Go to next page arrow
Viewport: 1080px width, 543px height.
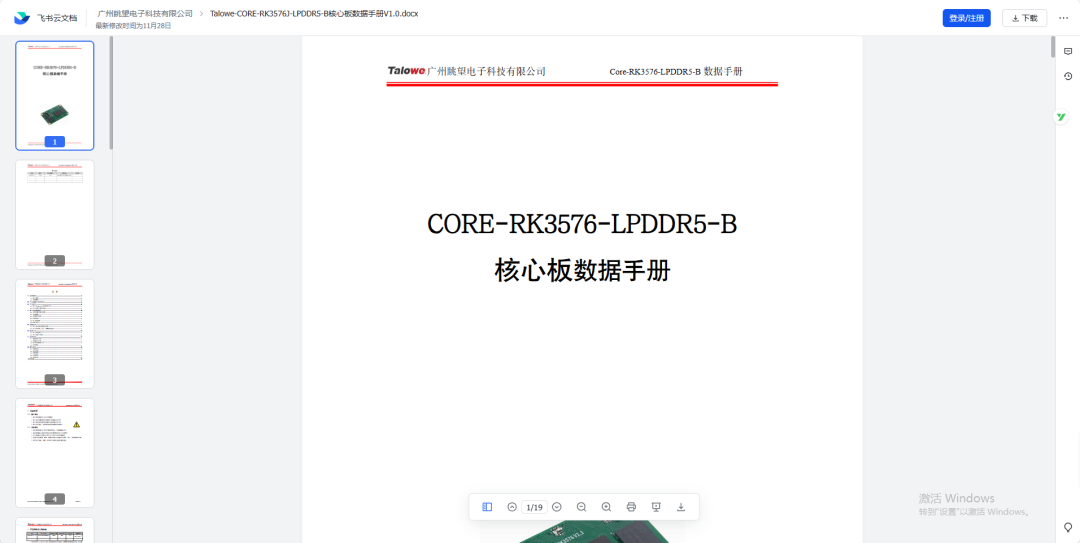pos(557,507)
